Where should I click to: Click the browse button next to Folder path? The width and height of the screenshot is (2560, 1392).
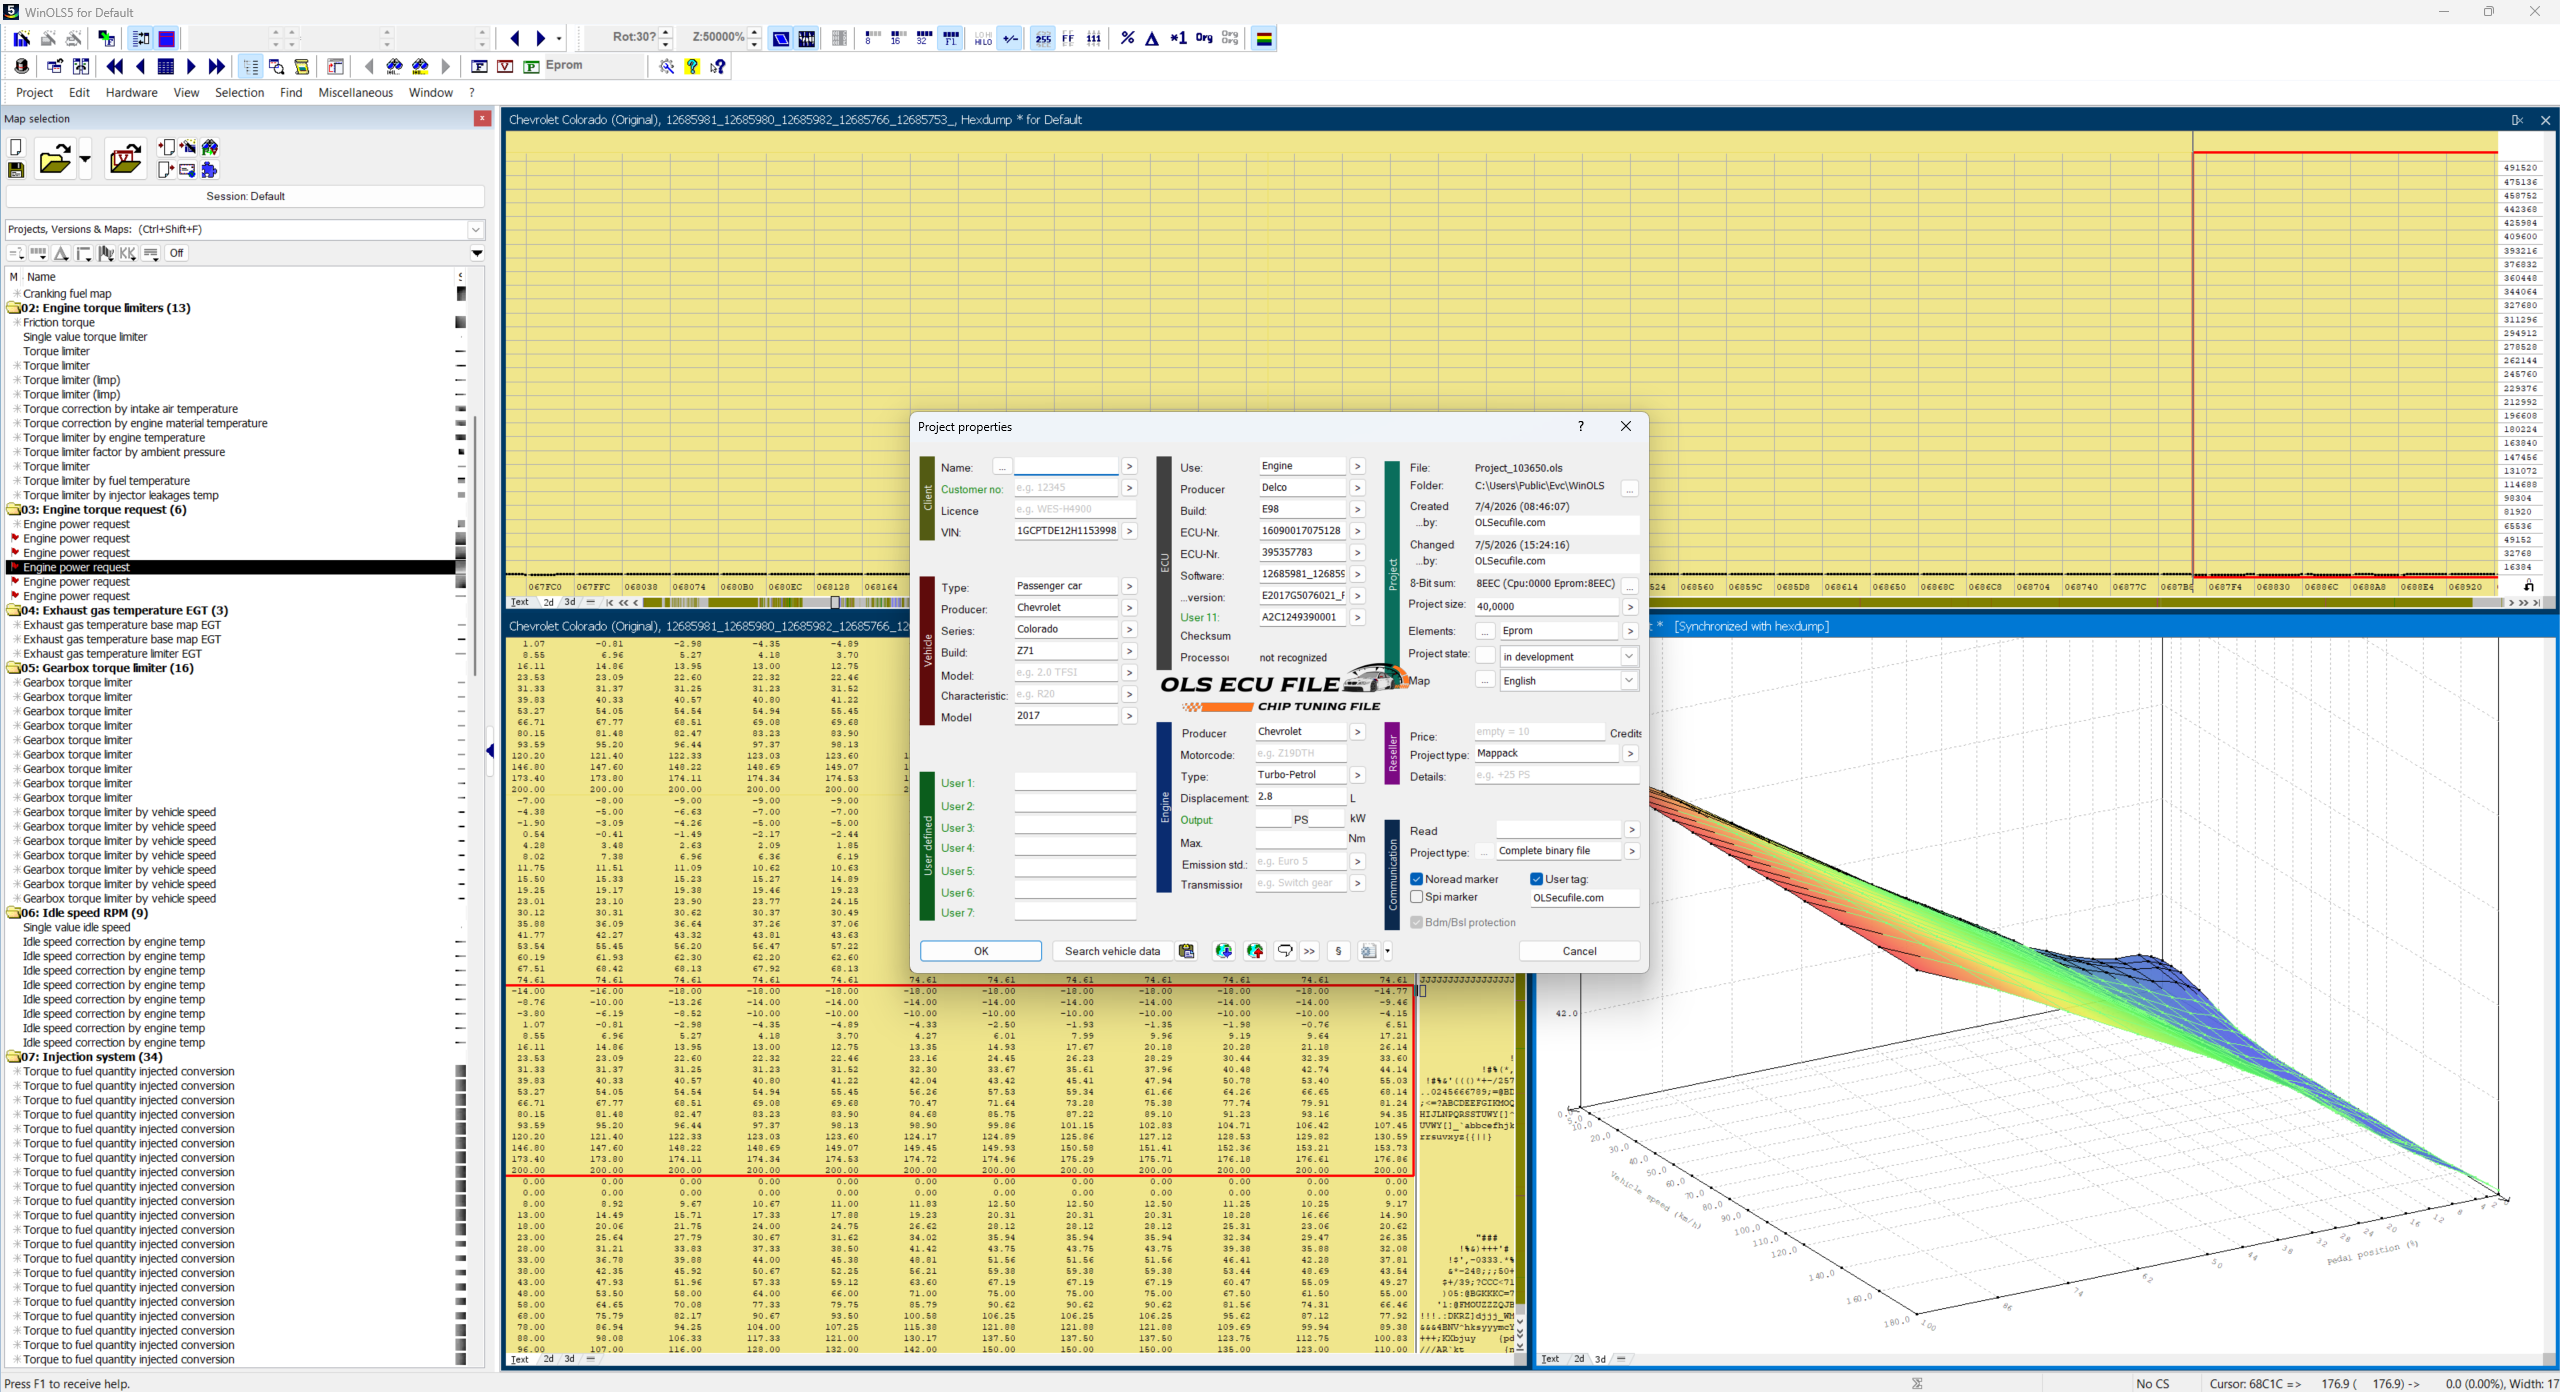coord(1630,489)
